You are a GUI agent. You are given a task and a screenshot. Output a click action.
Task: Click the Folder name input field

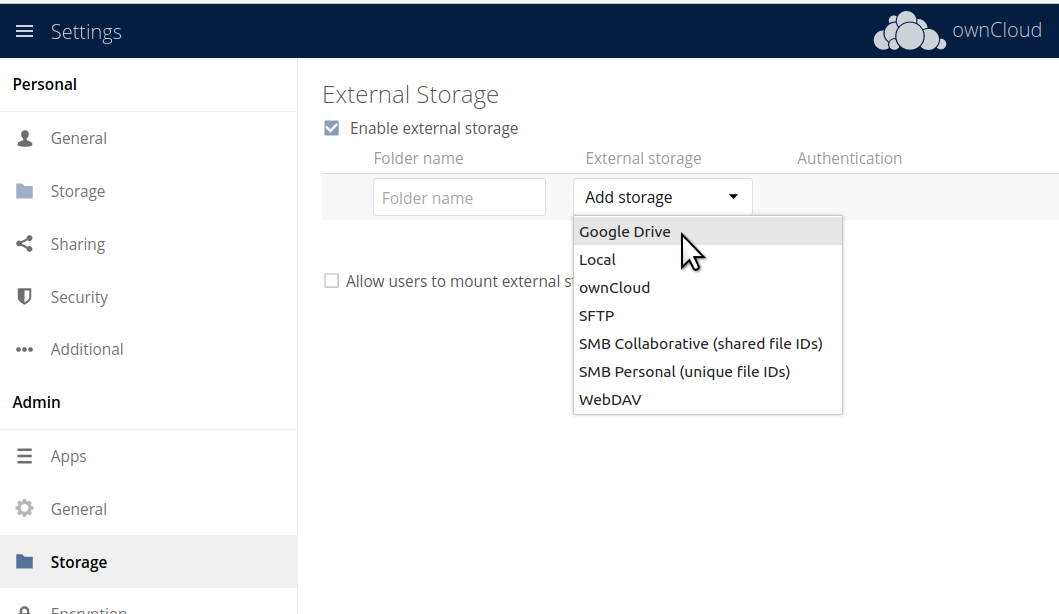pos(459,197)
